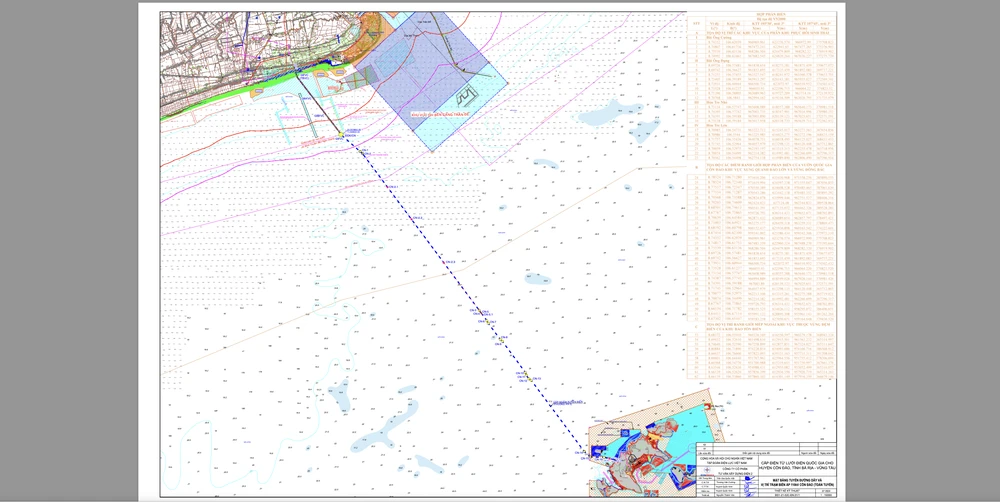Click the dashed blue submarine cable route line
The image size is (1000, 502).
point(450,263)
